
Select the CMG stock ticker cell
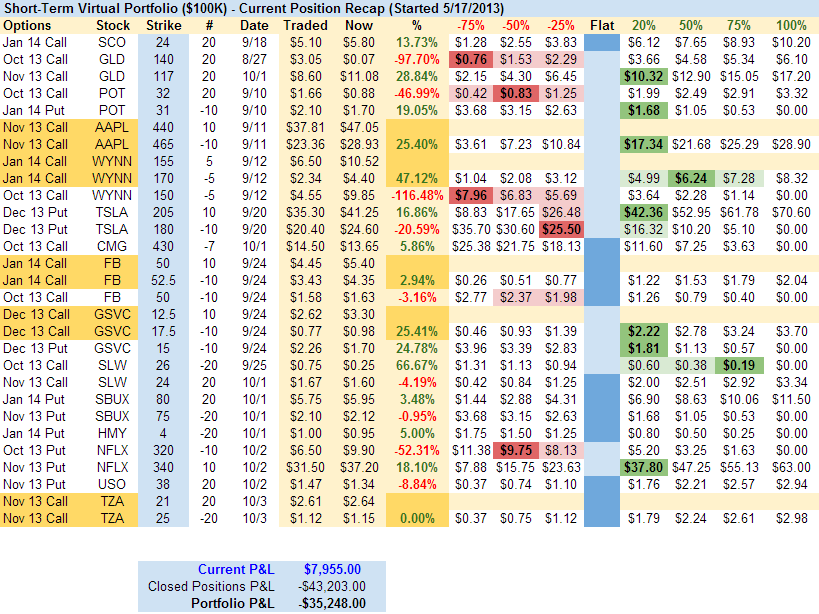click(112, 246)
